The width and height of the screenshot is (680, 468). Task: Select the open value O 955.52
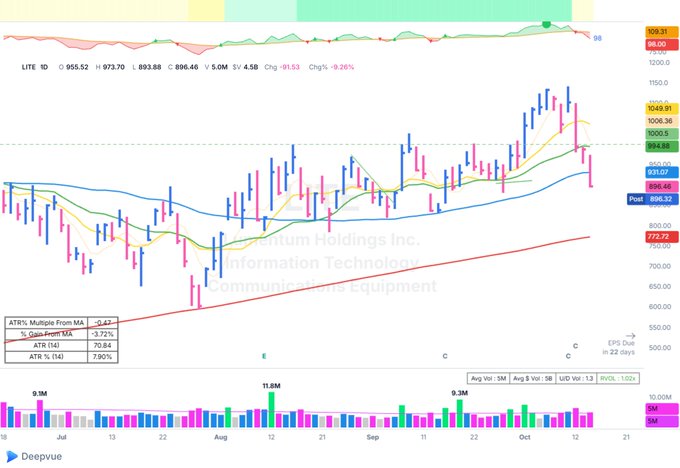73,67
